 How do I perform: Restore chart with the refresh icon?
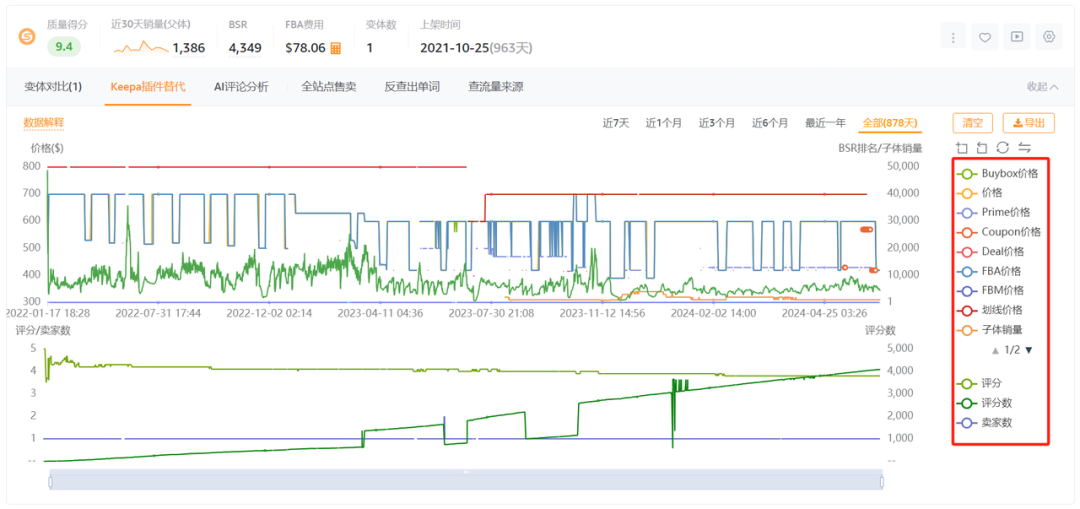tap(1003, 147)
